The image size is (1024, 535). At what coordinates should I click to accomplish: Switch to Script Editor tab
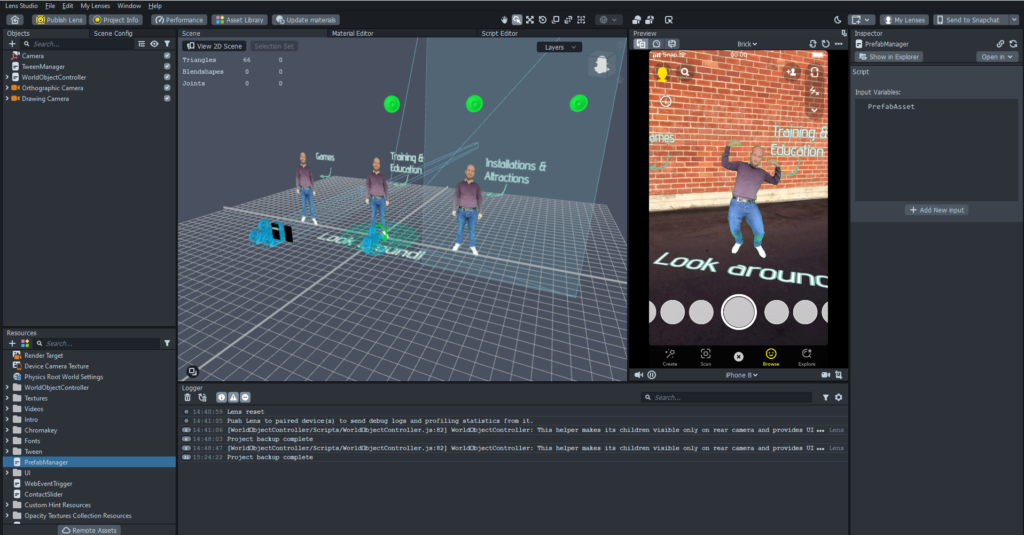coord(500,33)
